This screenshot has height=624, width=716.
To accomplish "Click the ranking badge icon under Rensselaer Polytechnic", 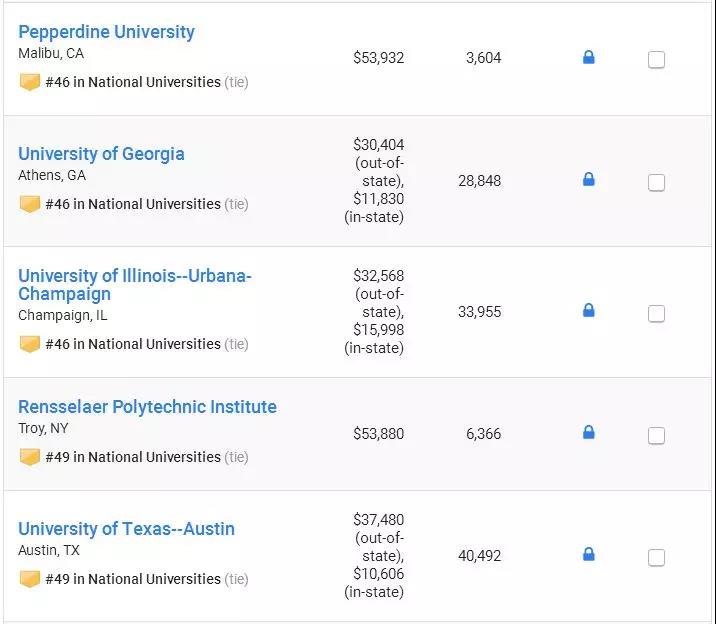I will pos(29,457).
